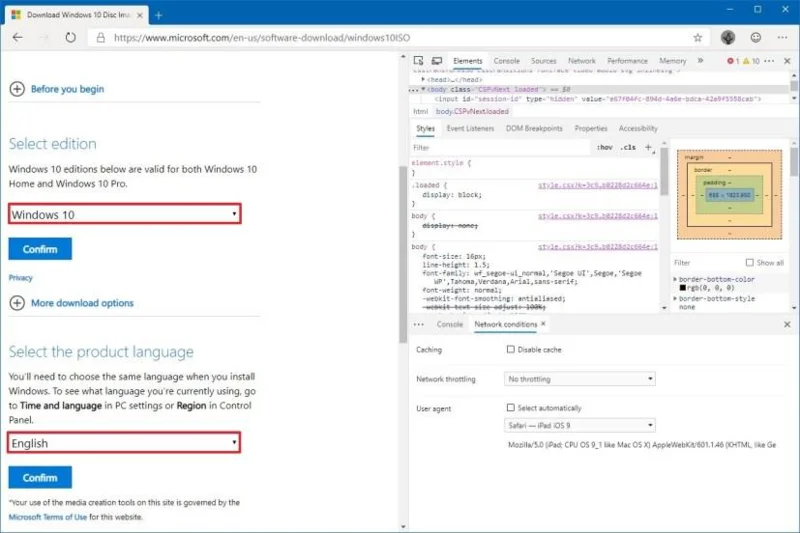Open the Properties sub-tab

pos(591,129)
